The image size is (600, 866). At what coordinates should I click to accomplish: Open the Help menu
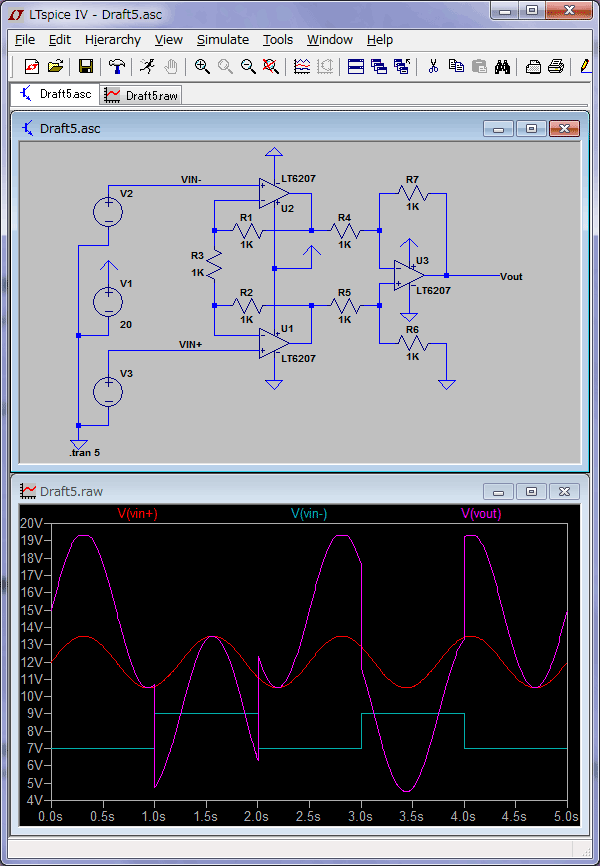click(380, 40)
